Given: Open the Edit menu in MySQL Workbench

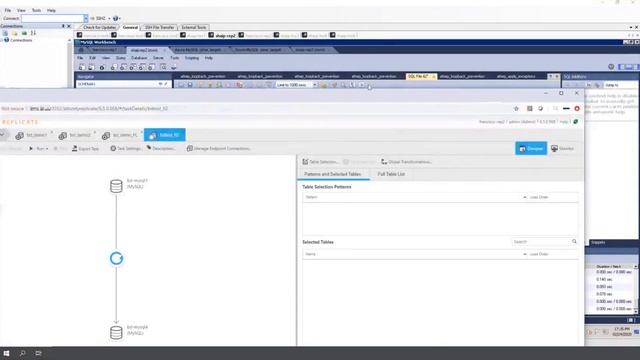Looking at the screenshot, I should (92, 58).
